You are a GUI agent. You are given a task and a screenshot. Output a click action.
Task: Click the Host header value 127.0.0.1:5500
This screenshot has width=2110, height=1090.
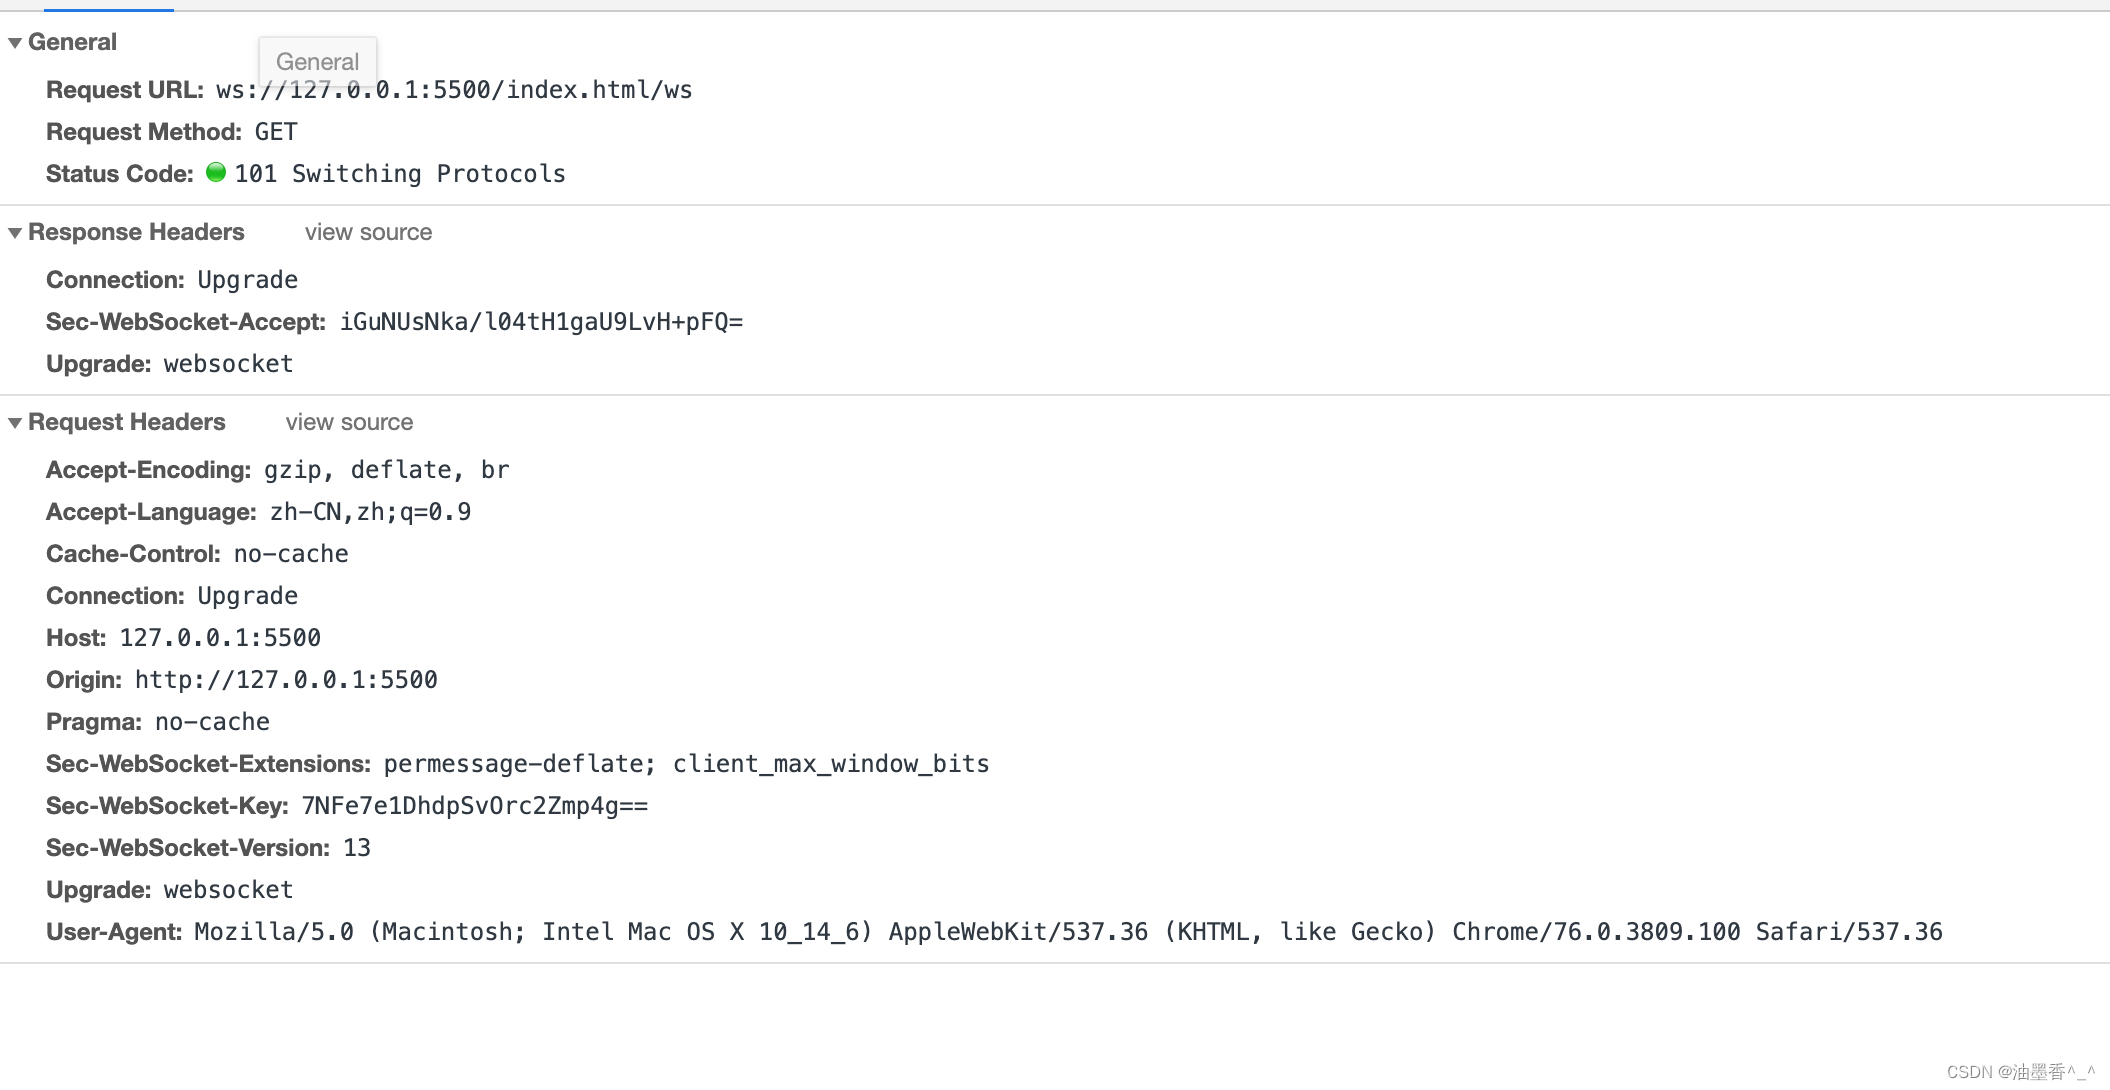click(219, 637)
